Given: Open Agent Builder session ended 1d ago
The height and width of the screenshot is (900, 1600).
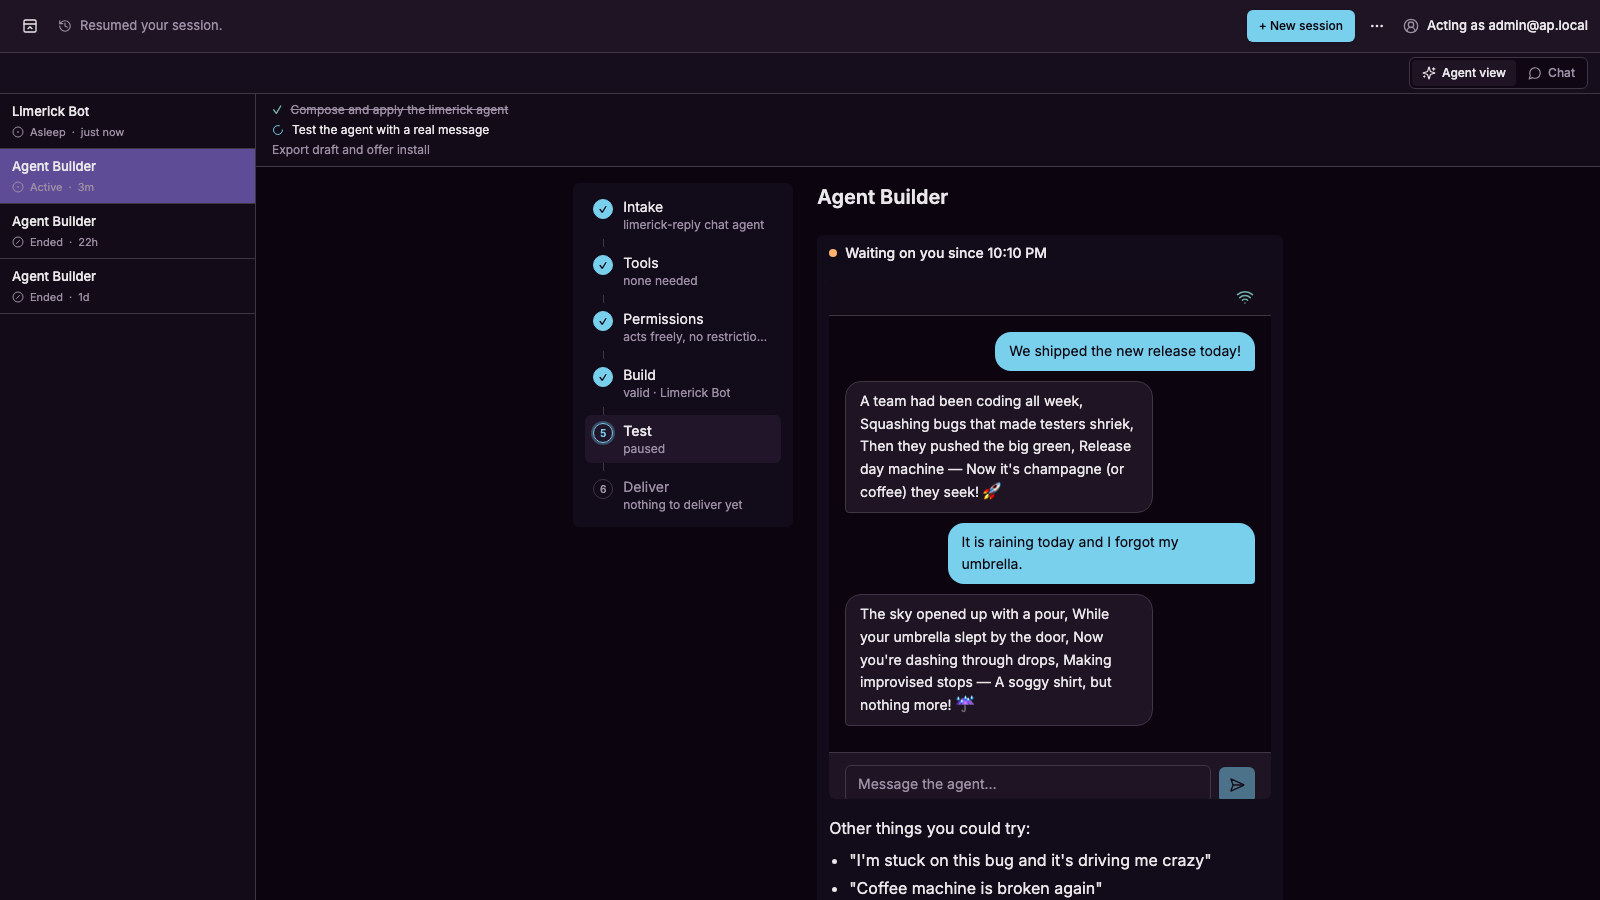Looking at the screenshot, I should point(128,286).
